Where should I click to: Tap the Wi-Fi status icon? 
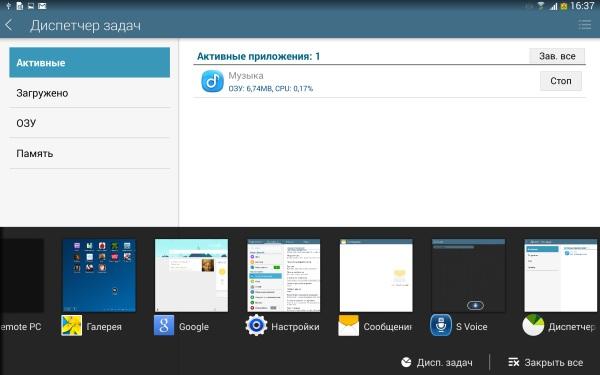[540, 6]
